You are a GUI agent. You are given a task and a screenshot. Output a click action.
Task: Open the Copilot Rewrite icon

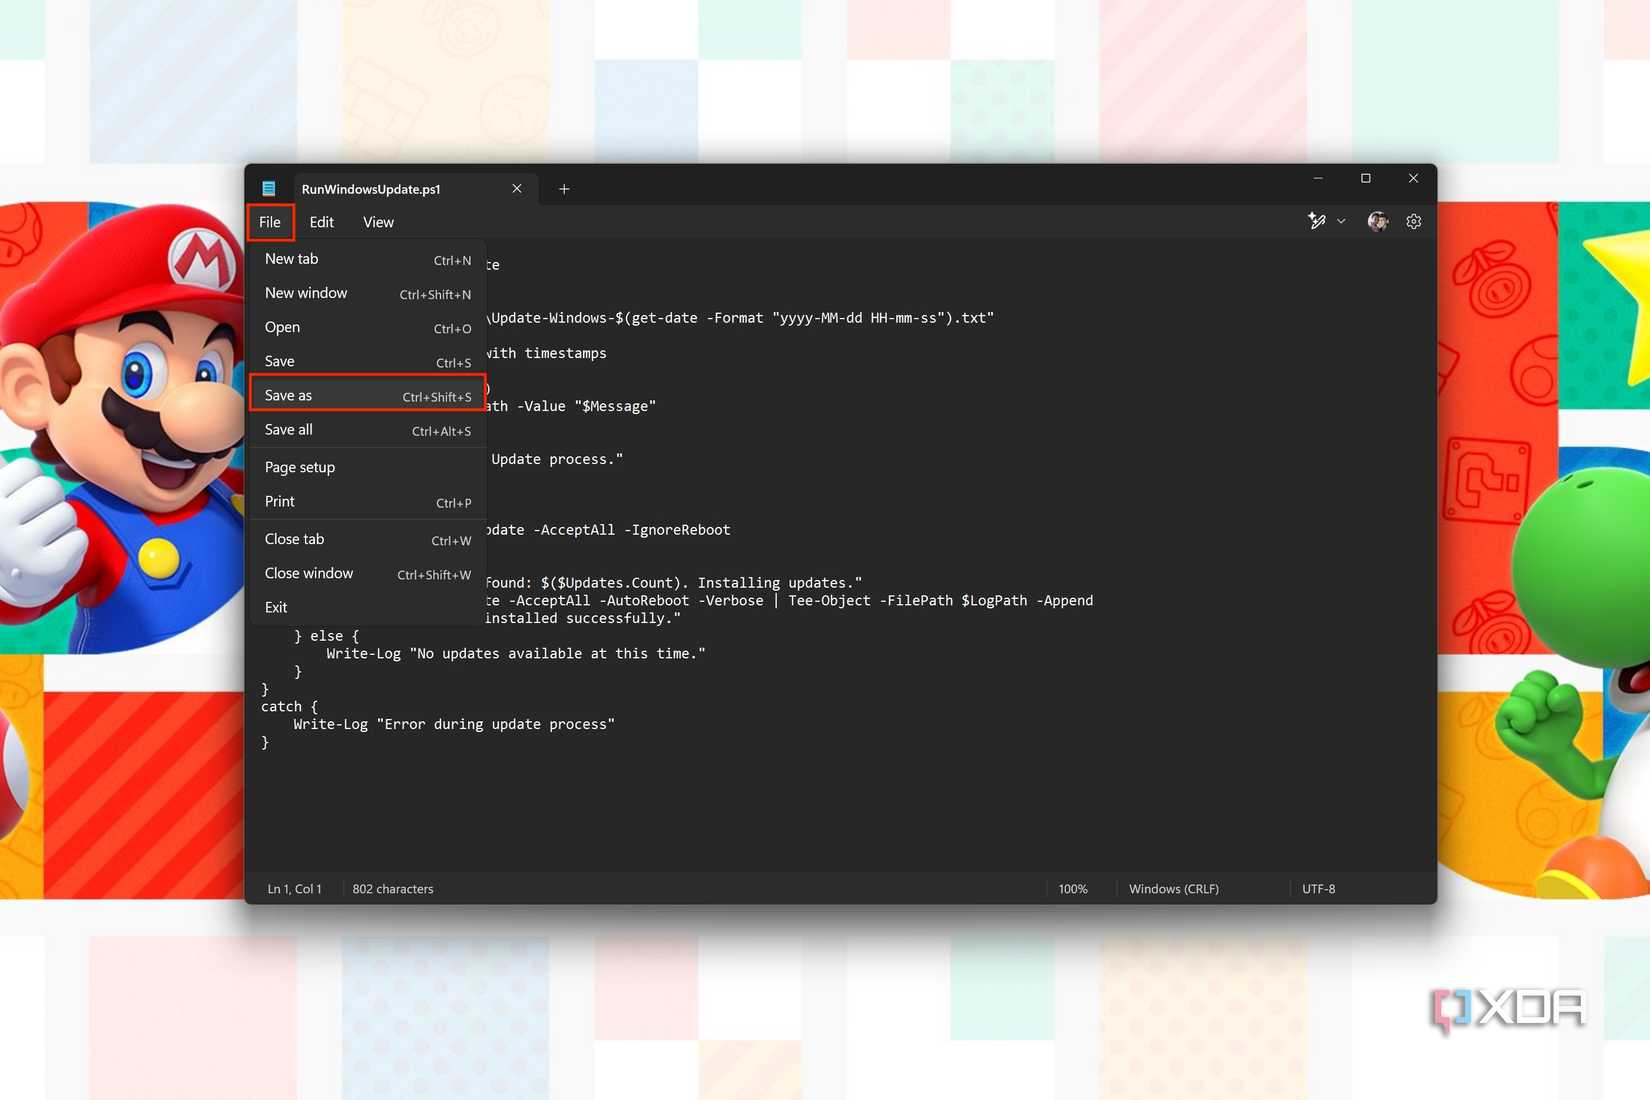(x=1316, y=221)
